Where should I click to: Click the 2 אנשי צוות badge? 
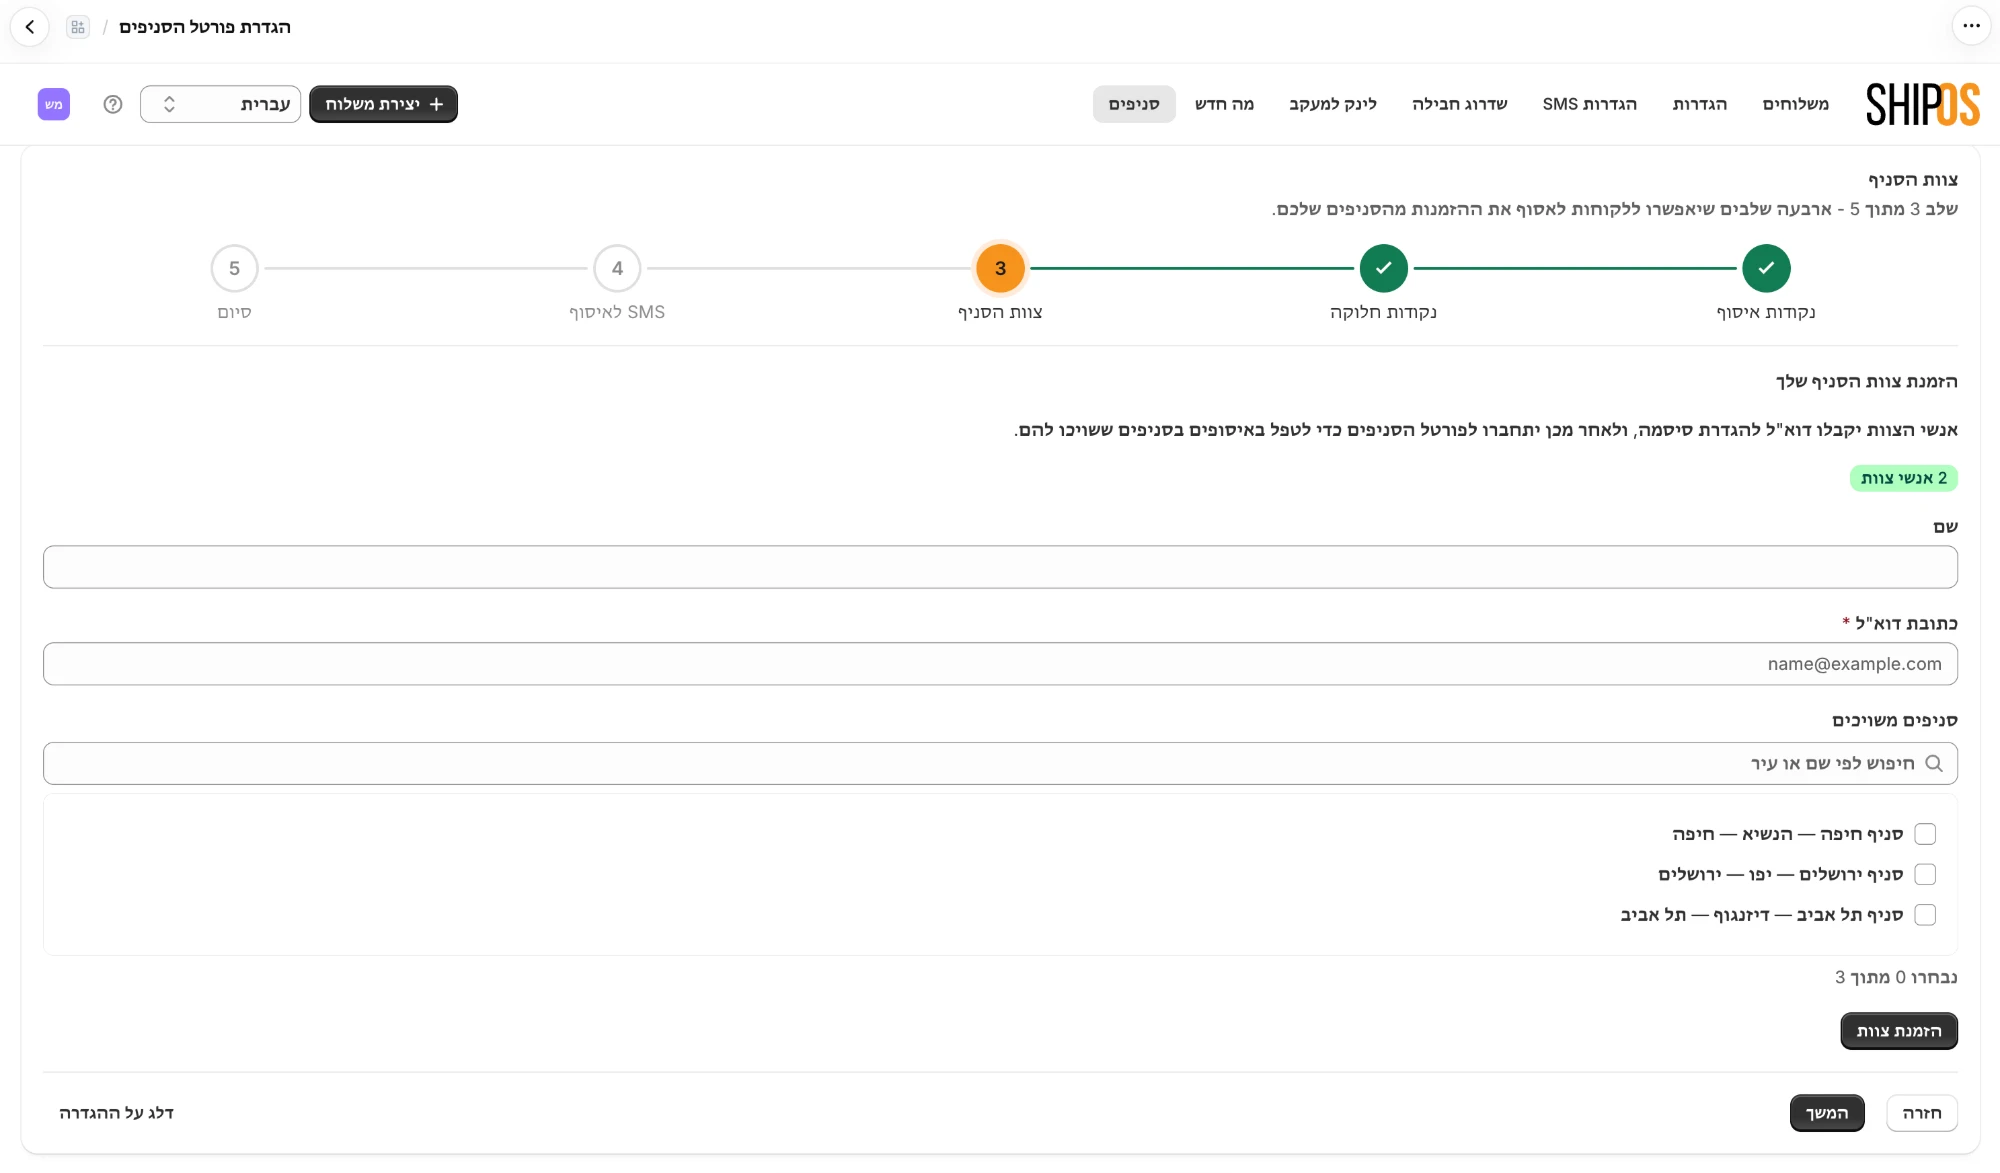1904,478
